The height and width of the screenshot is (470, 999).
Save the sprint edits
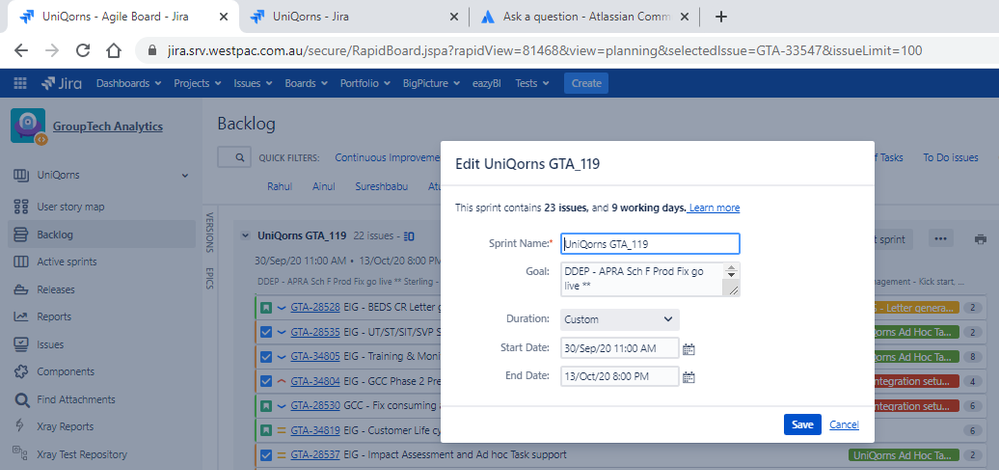click(x=802, y=425)
